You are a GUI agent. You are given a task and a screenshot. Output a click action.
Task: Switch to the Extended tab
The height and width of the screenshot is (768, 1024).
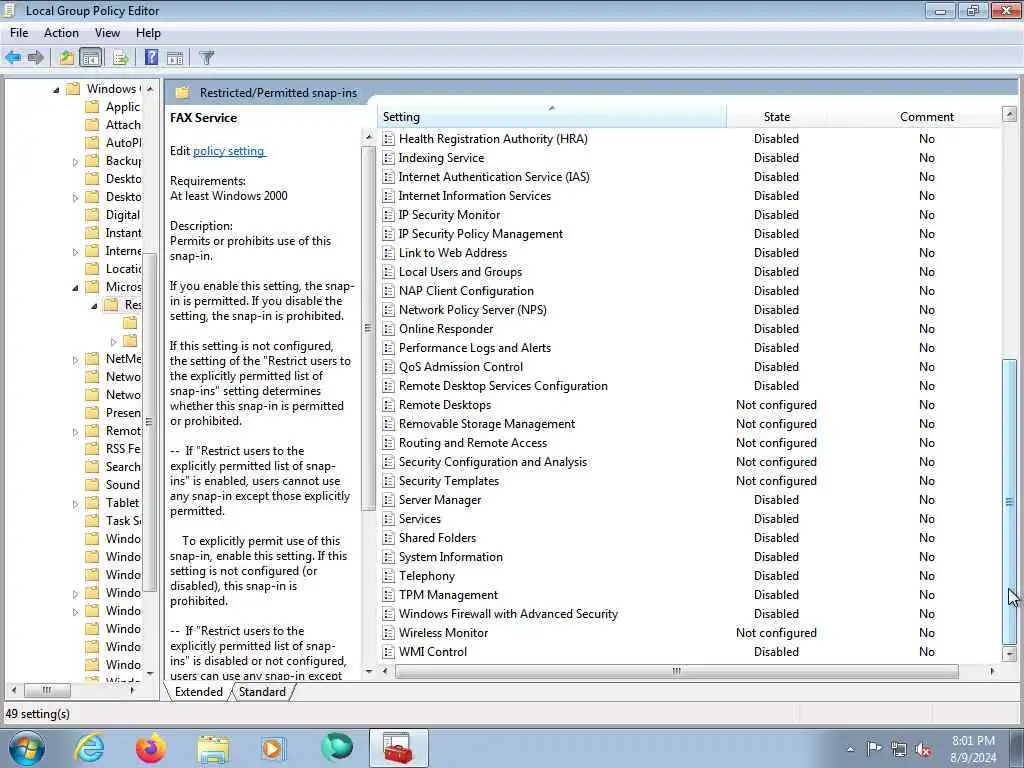199,692
